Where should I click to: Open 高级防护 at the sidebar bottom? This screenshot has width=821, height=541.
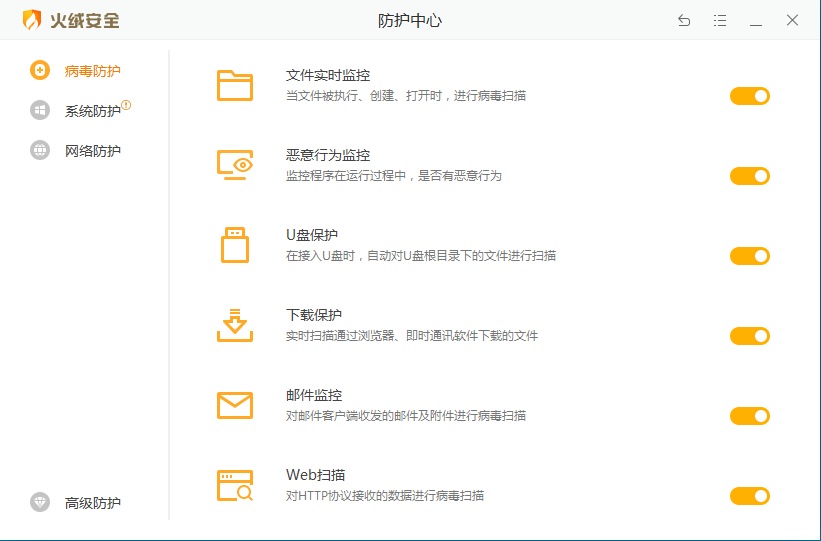click(x=92, y=503)
